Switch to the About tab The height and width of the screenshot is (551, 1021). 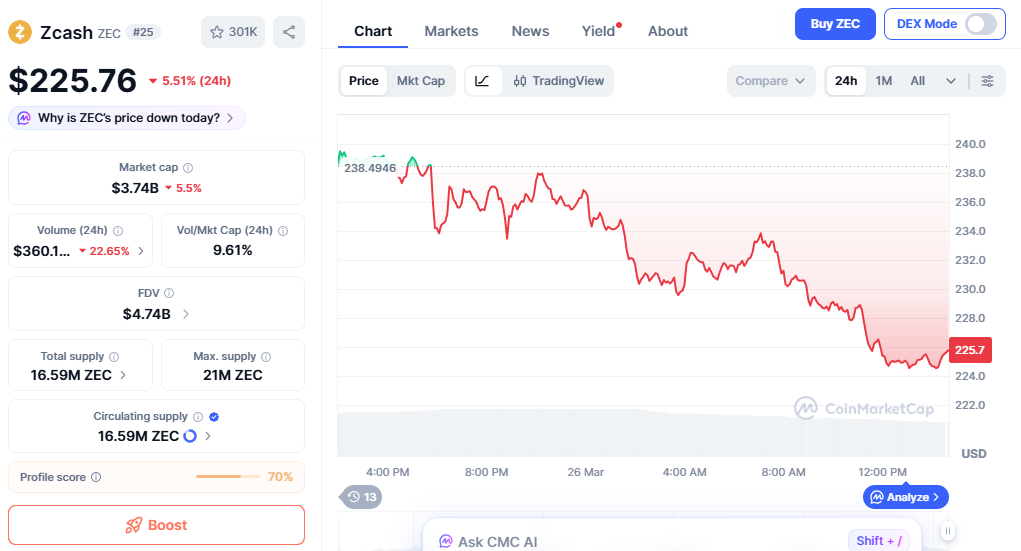click(x=668, y=31)
